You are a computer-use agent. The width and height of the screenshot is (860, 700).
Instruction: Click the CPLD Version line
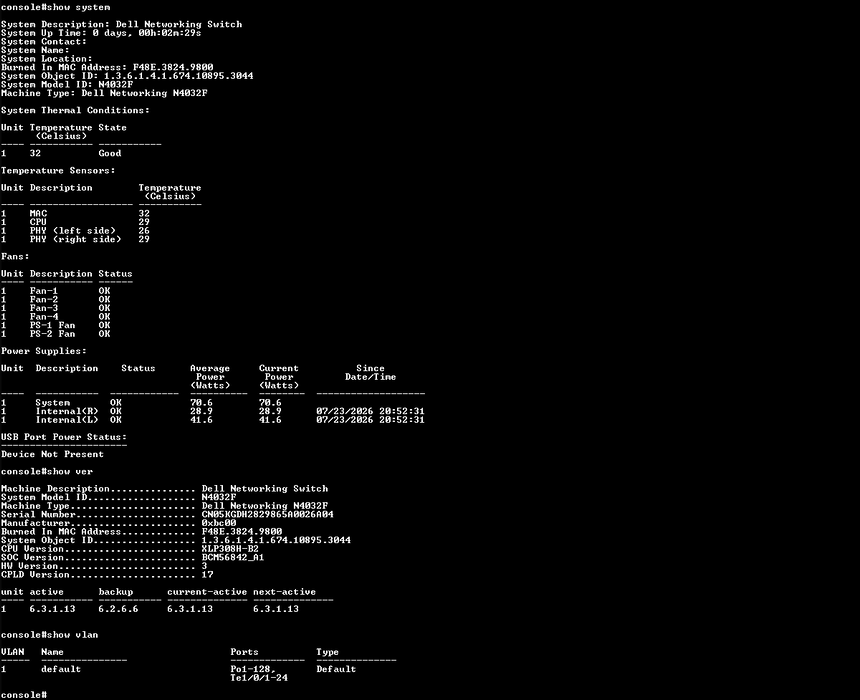tap(107, 575)
